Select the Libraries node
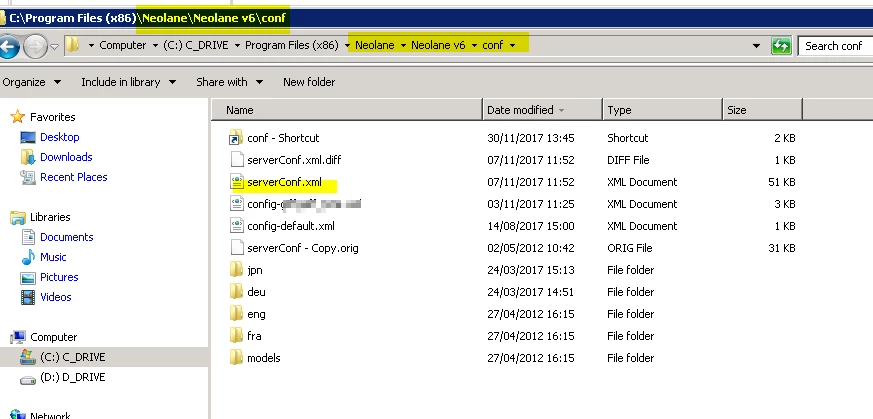The image size is (873, 419). click(x=50, y=217)
